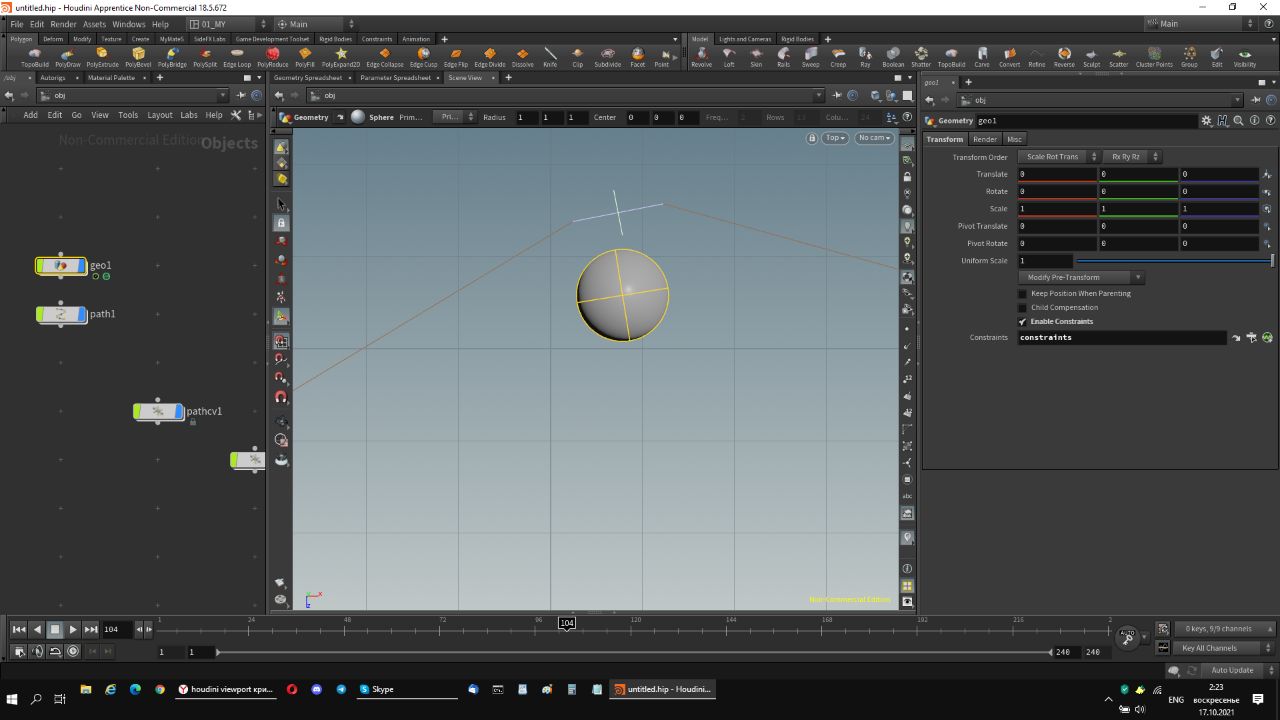This screenshot has width=1280, height=720.
Task: Select the Boolean tool in the Model shelf
Action: pyautogui.click(x=893, y=55)
